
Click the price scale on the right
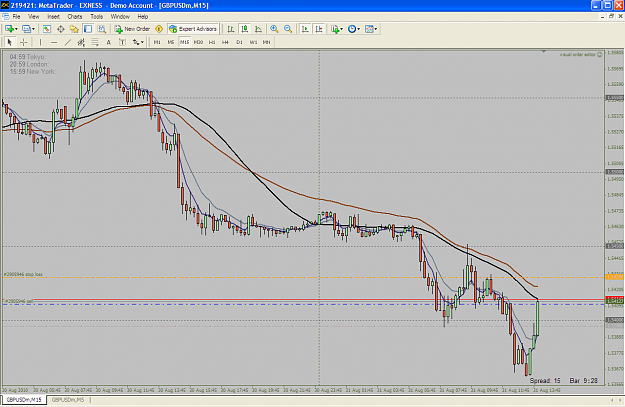[x=615, y=218]
